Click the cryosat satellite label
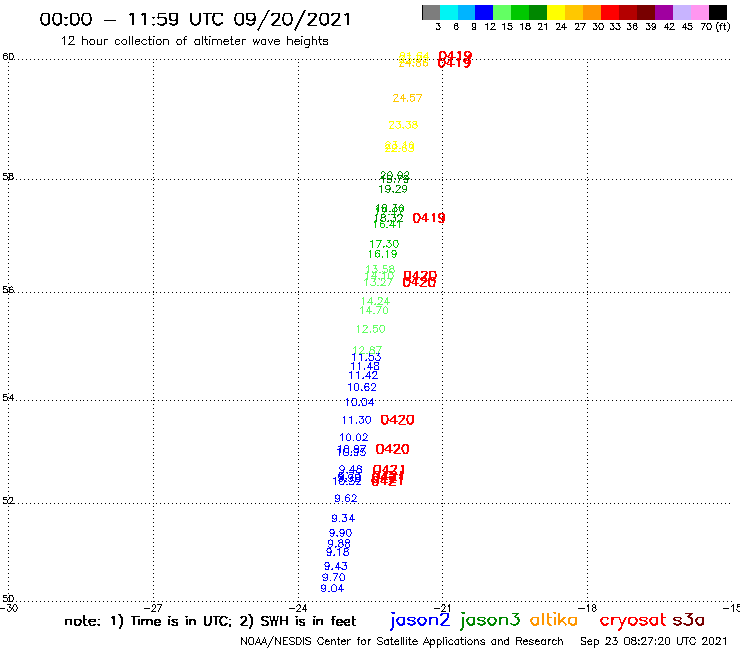This screenshot has height=650, width=740. pyautogui.click(x=632, y=620)
